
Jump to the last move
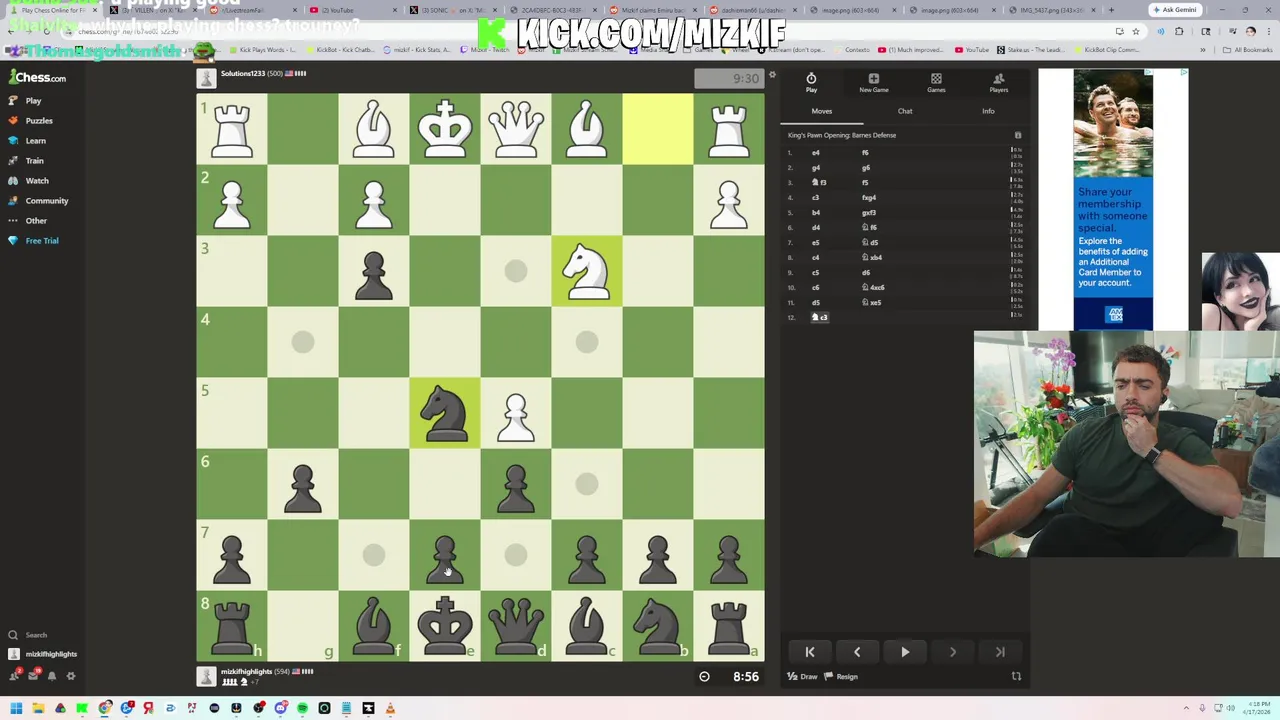point(1000,652)
